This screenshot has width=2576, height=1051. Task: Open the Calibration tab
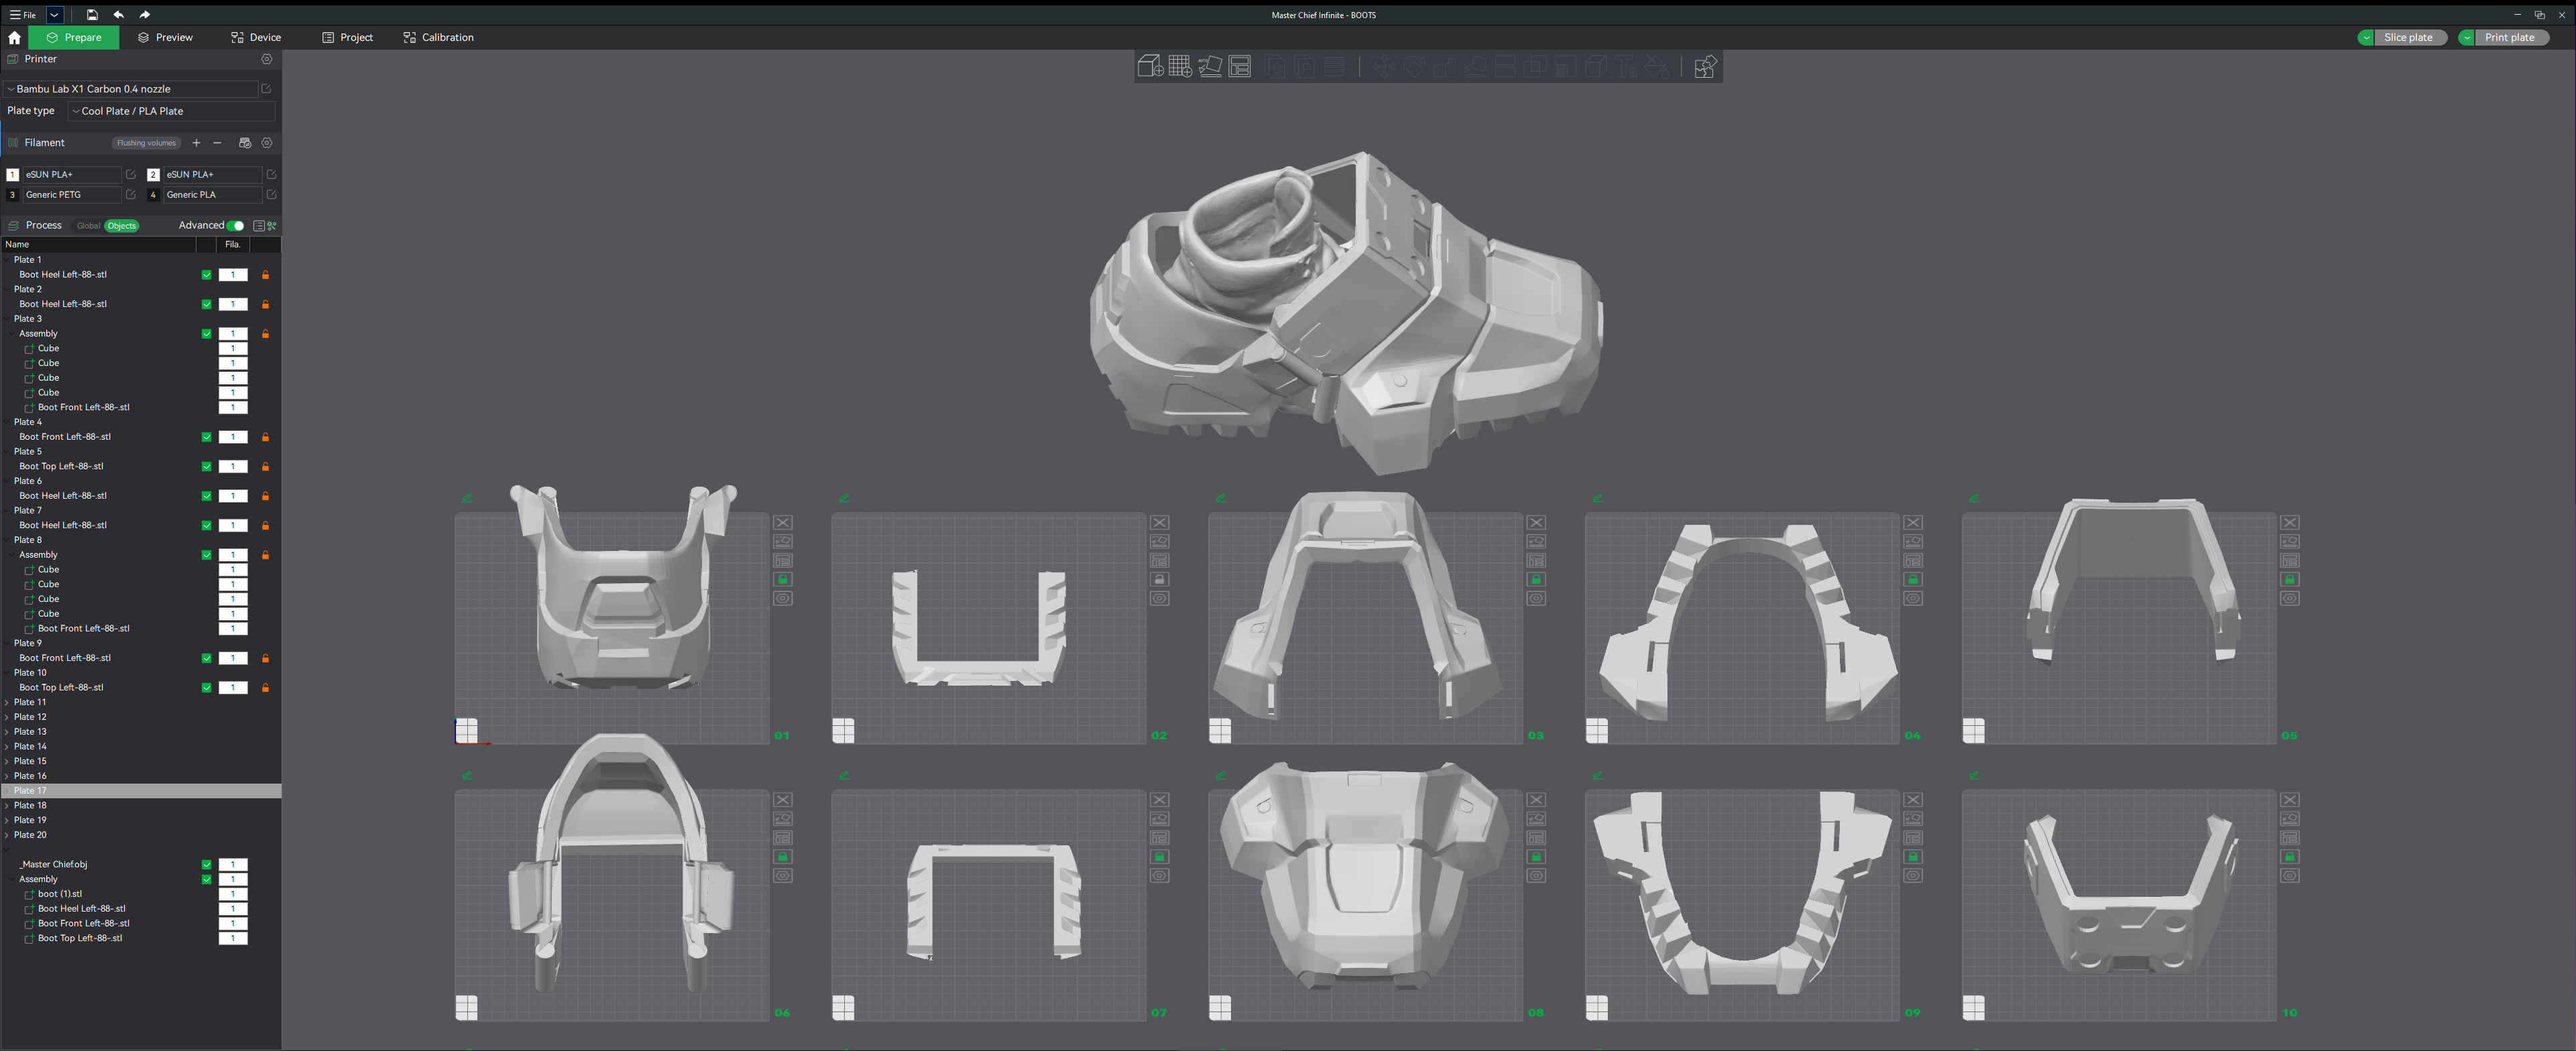(438, 37)
